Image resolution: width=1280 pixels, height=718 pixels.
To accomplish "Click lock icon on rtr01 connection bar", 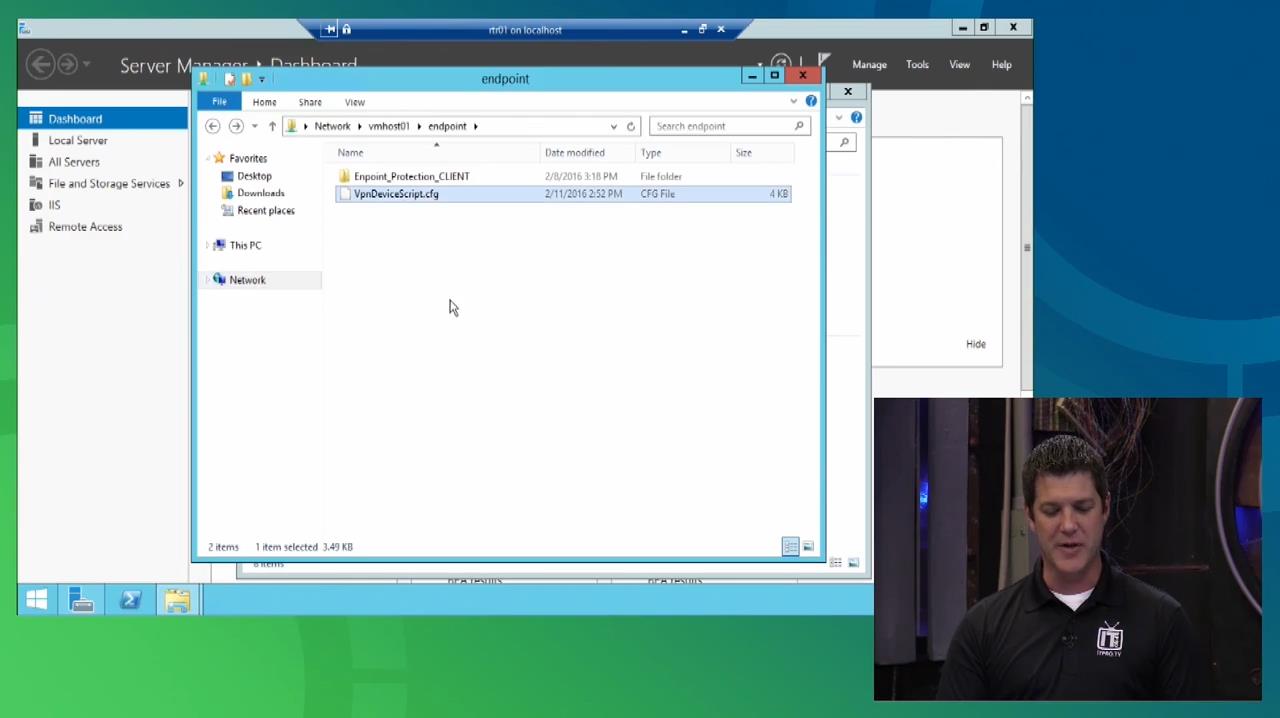I will (x=347, y=30).
